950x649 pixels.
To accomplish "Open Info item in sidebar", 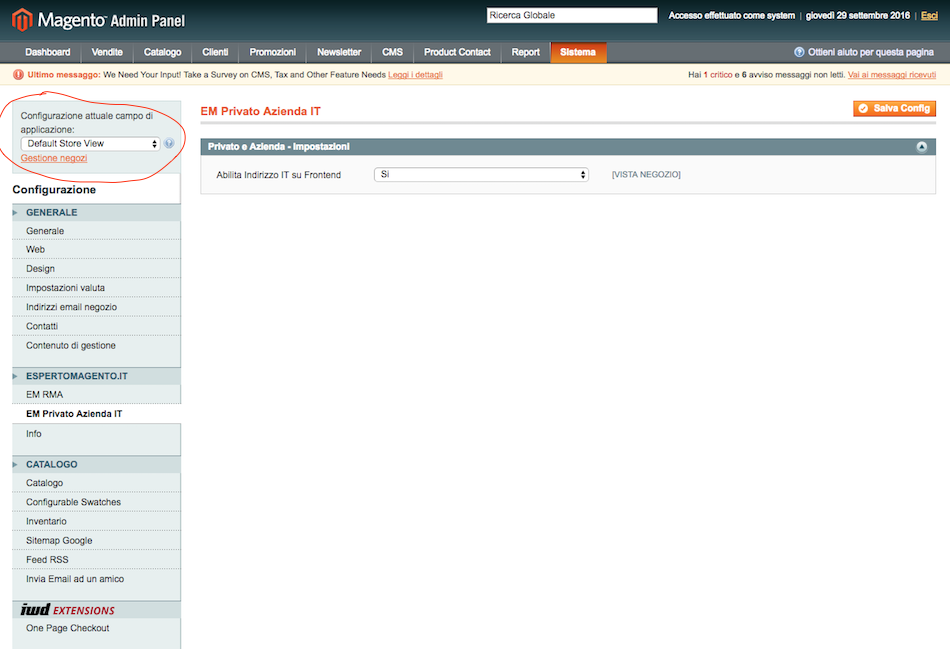I will tap(96, 434).
